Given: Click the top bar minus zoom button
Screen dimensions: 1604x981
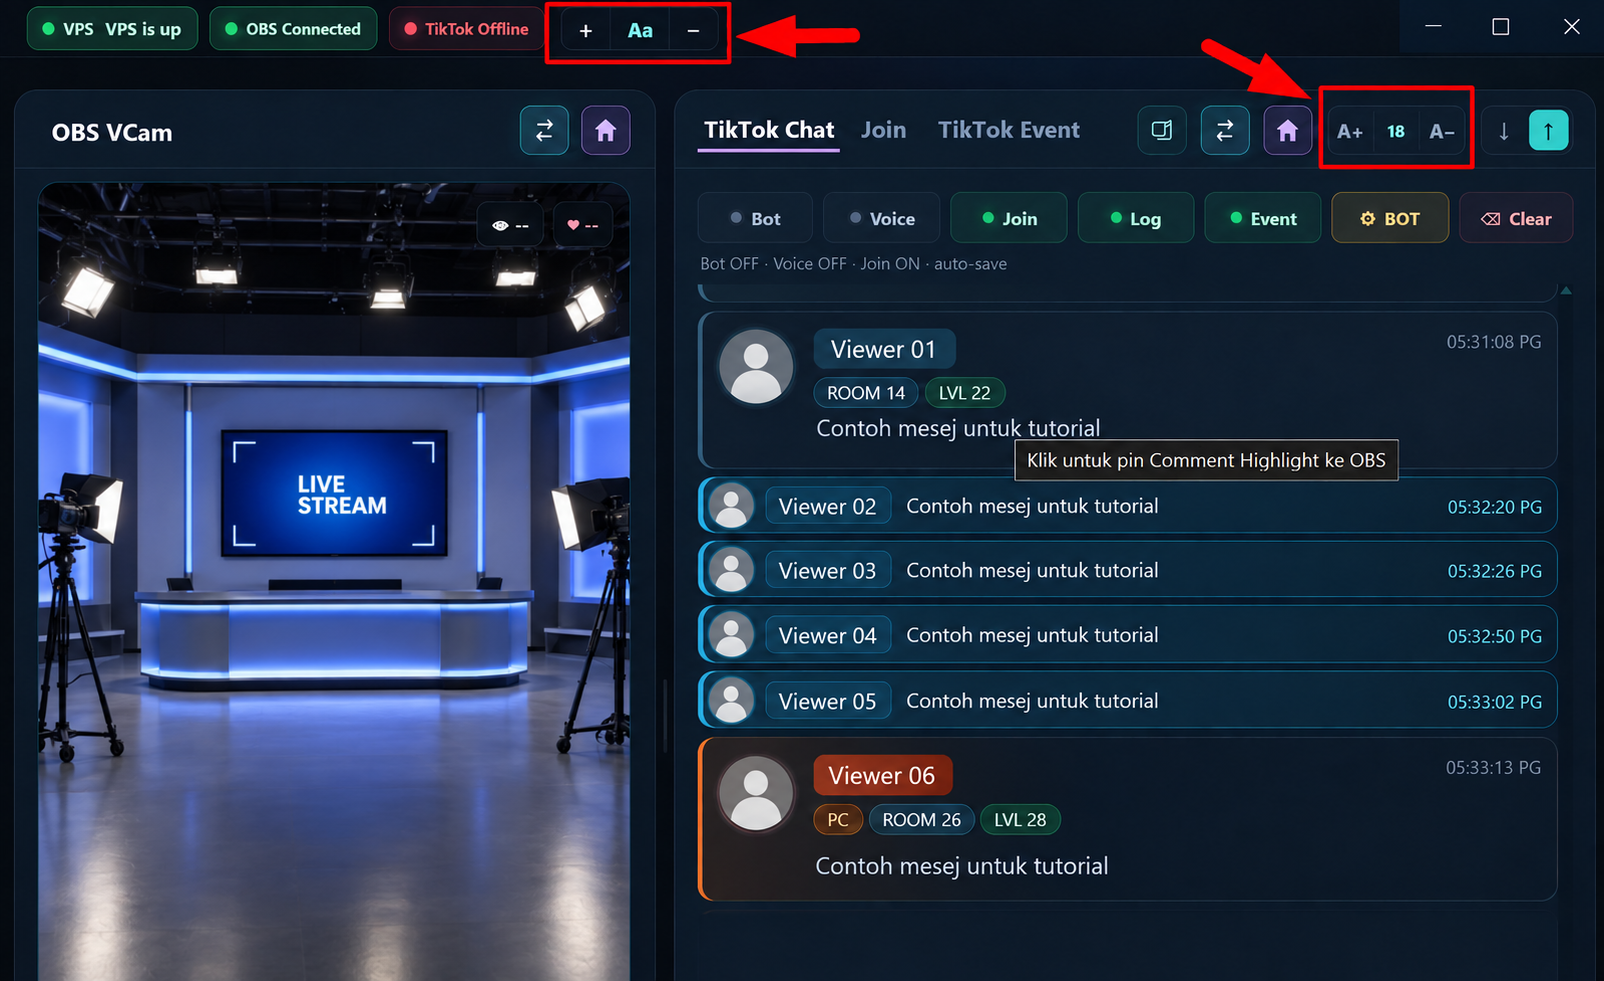Looking at the screenshot, I should tap(693, 31).
